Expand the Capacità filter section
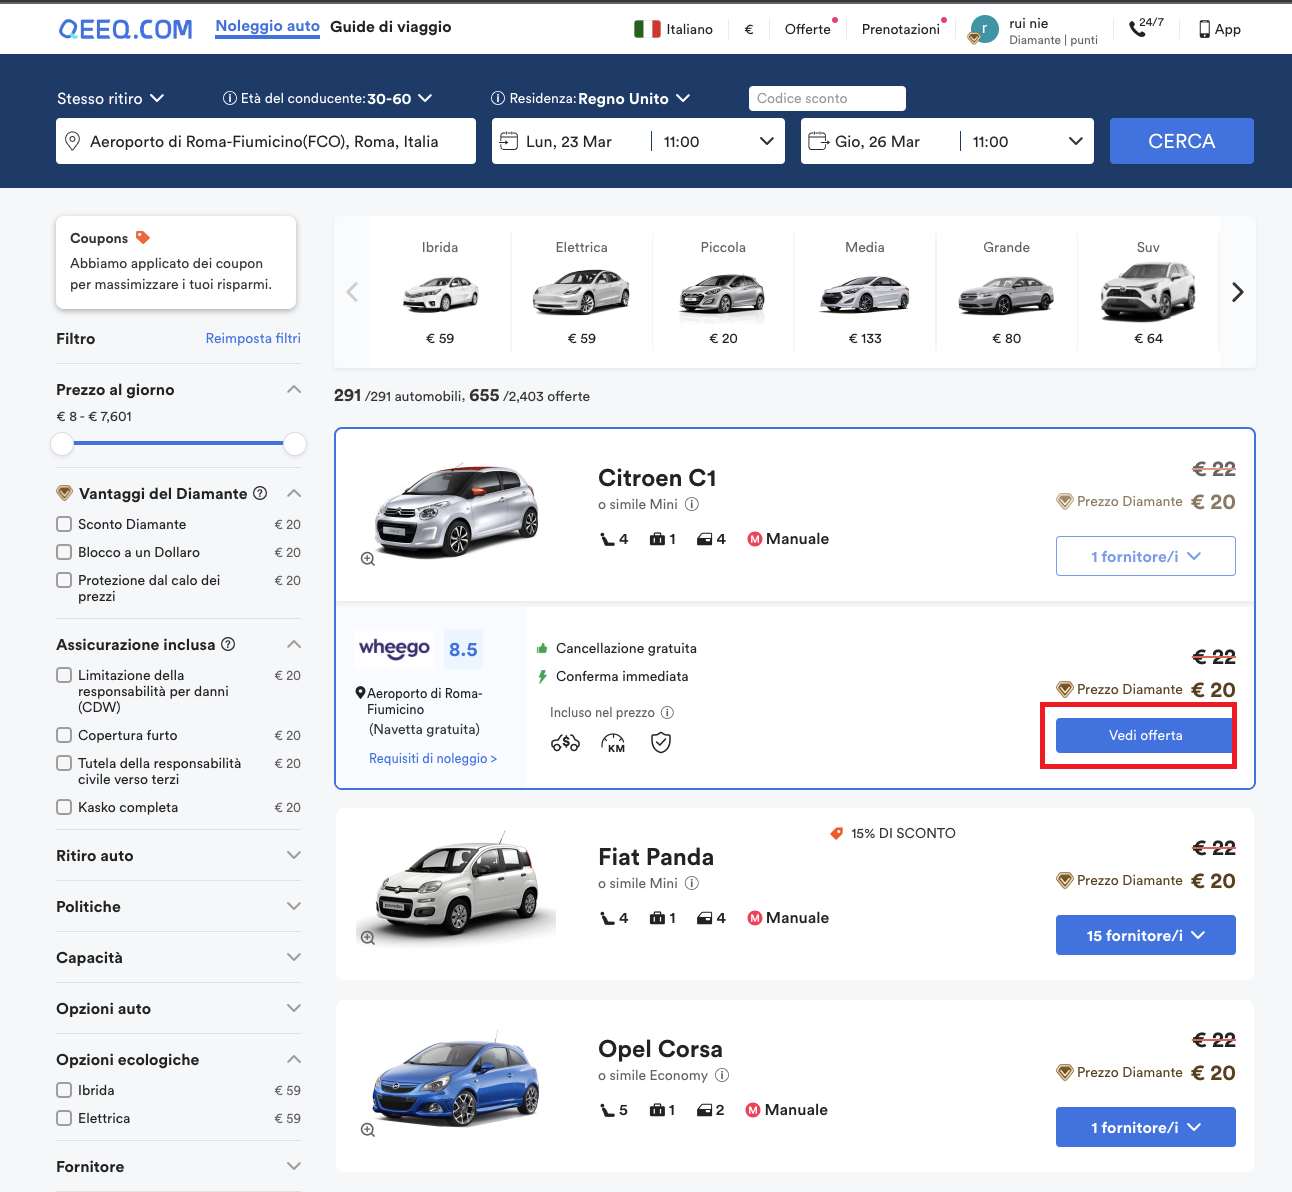The height and width of the screenshot is (1192, 1292). click(178, 957)
